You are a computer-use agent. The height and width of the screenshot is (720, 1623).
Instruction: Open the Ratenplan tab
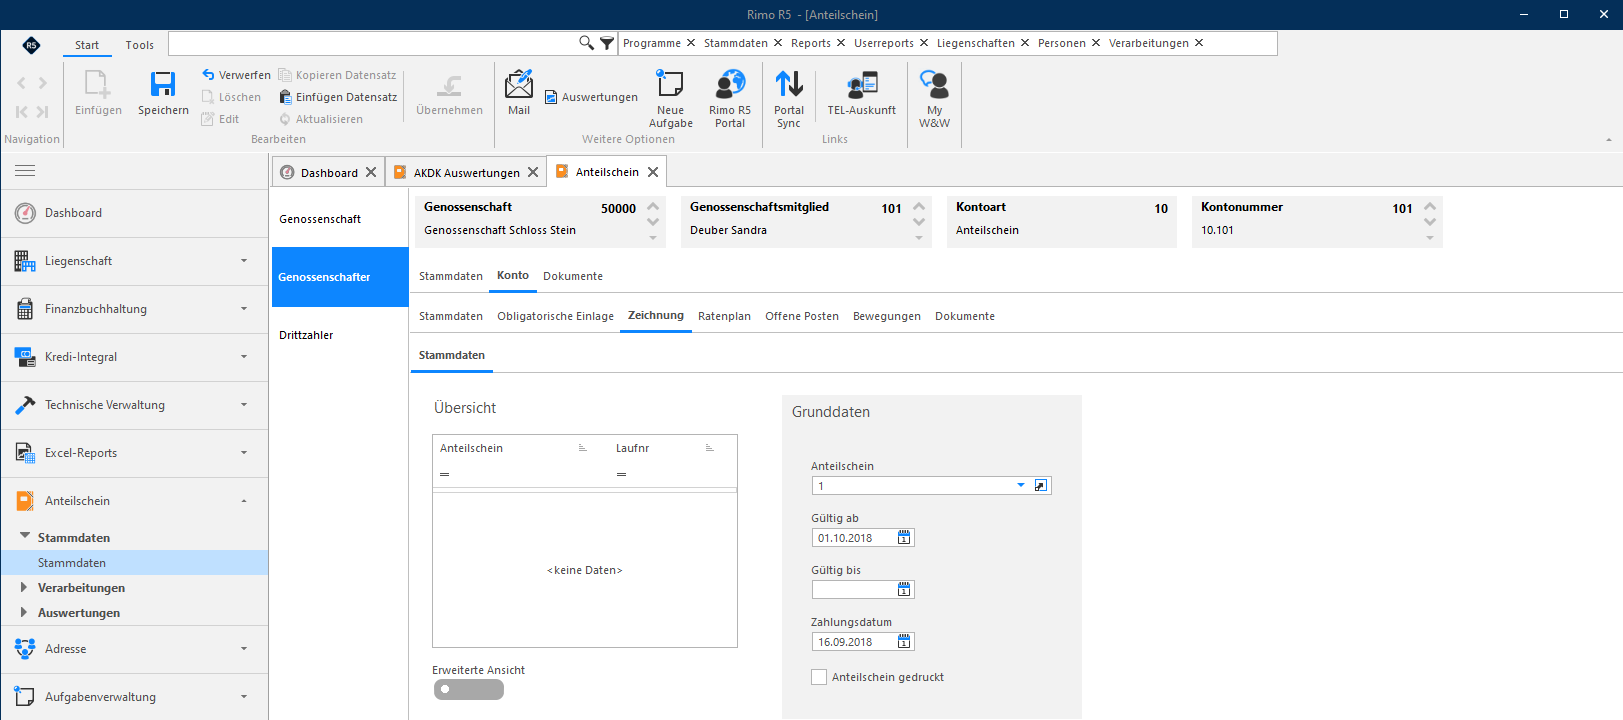point(724,316)
